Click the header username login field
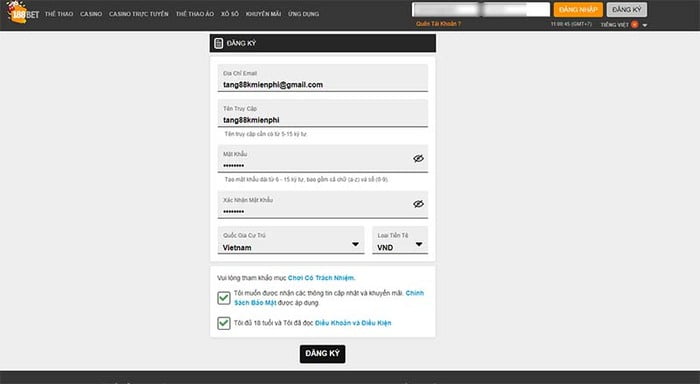 coord(446,9)
